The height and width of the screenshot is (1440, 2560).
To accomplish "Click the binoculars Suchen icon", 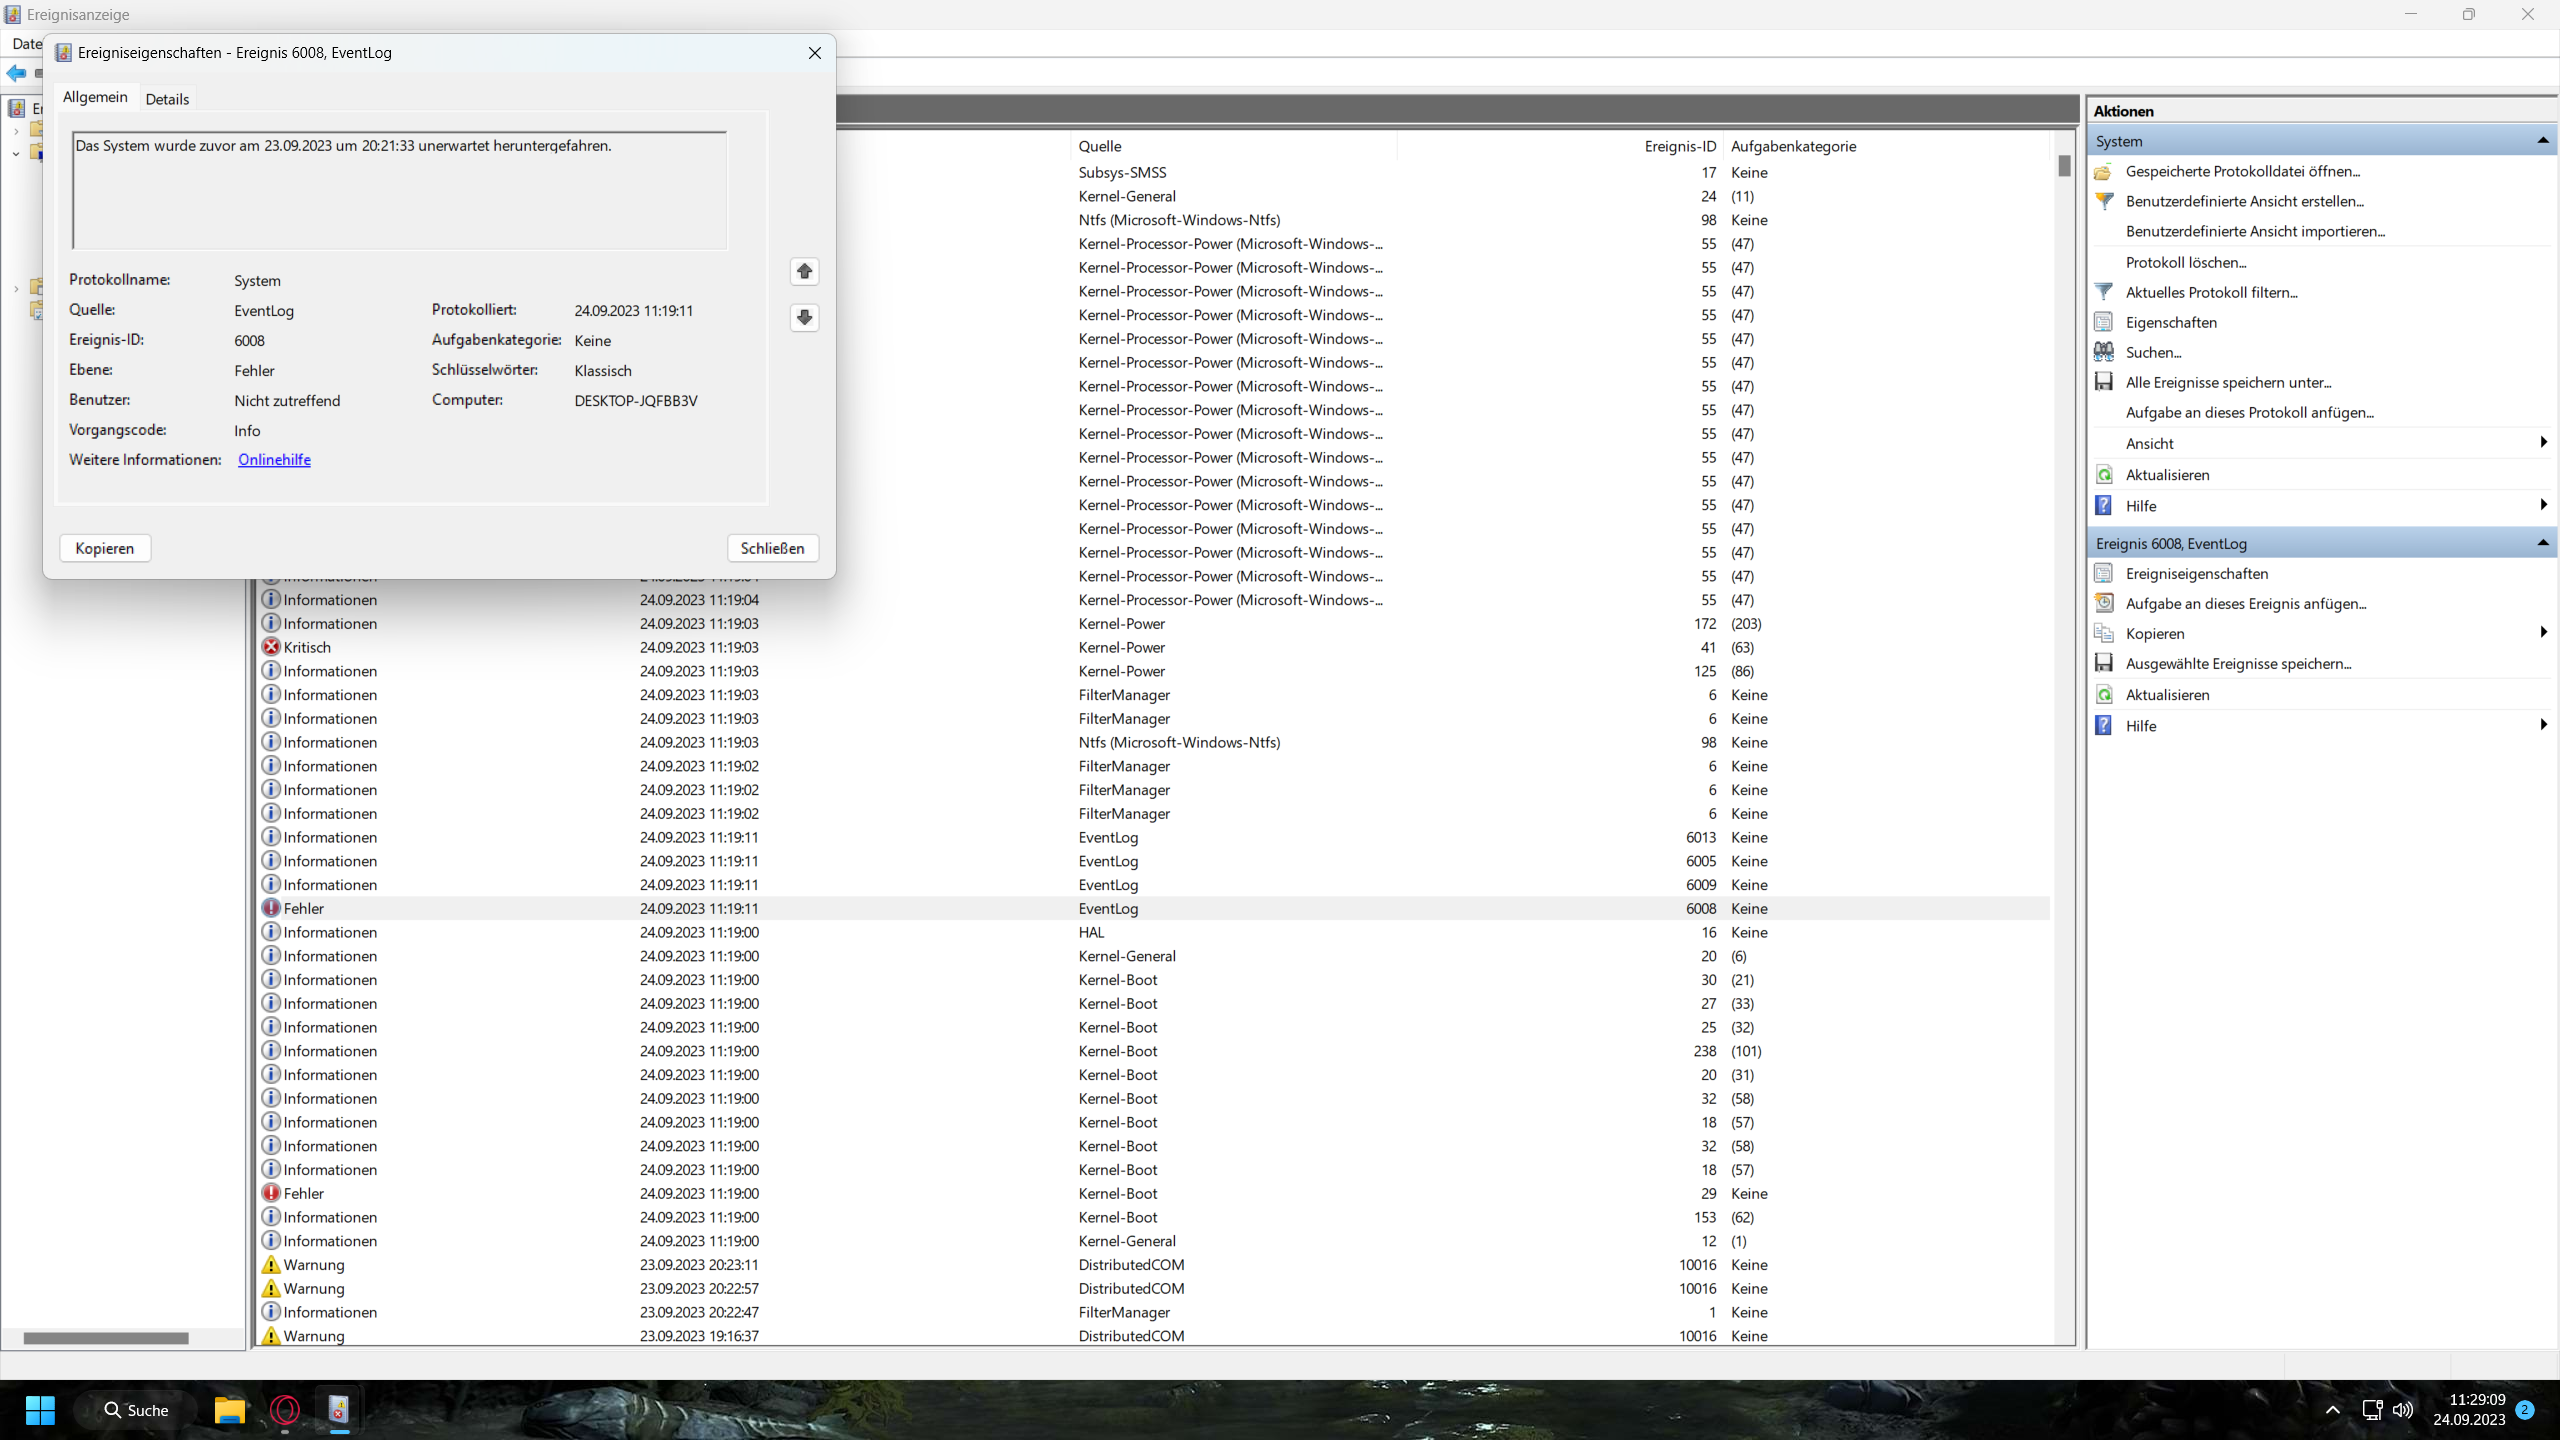I will click(2104, 352).
